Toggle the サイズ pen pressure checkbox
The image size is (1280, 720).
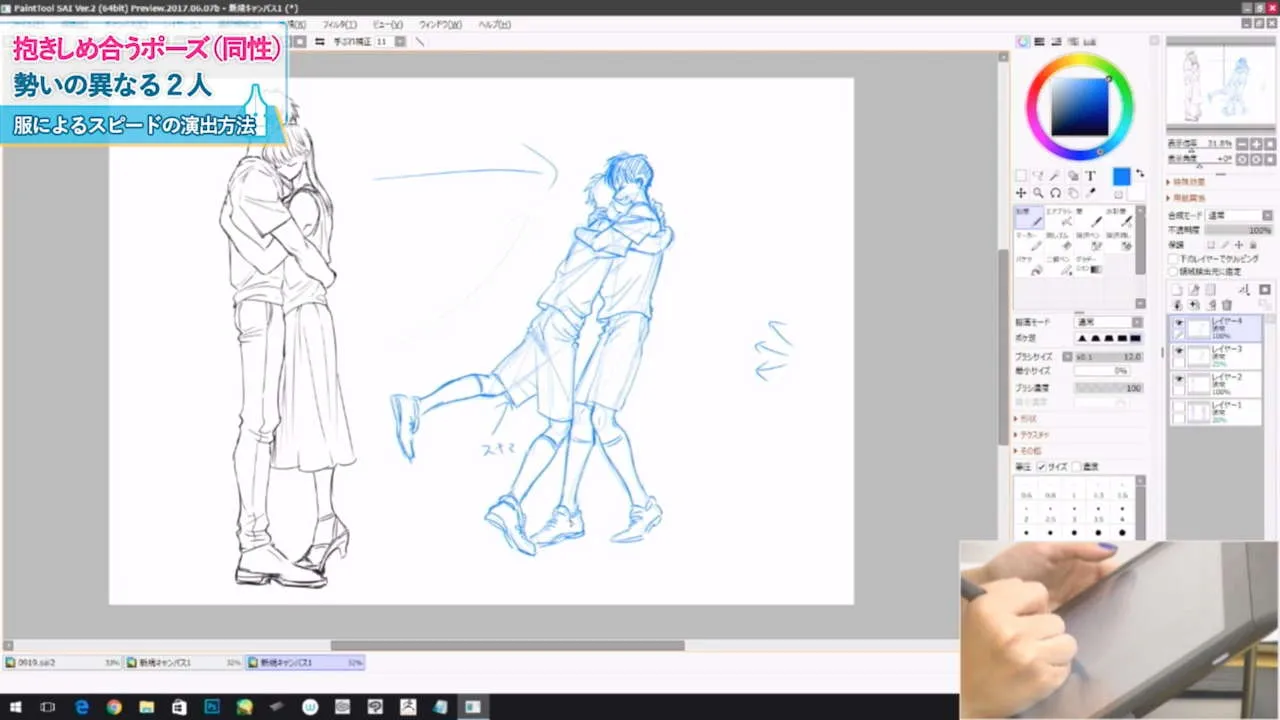click(x=1043, y=465)
